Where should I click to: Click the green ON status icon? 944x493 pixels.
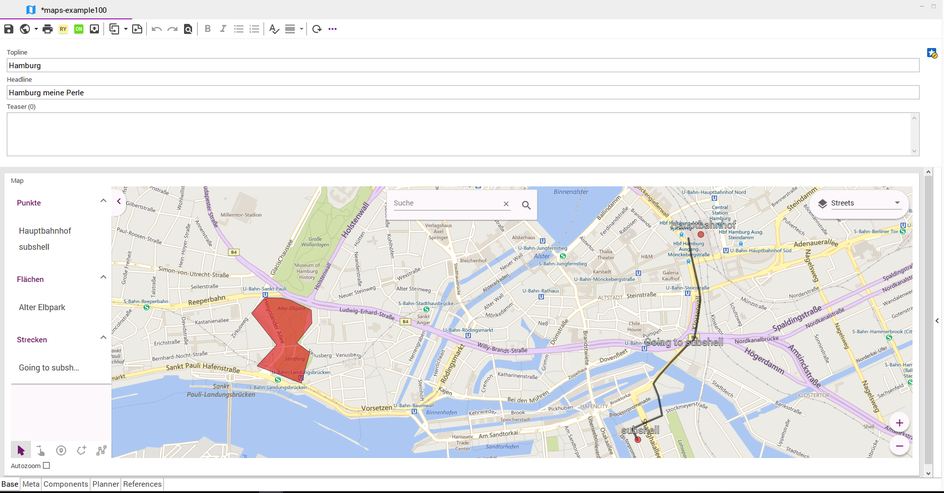click(79, 29)
